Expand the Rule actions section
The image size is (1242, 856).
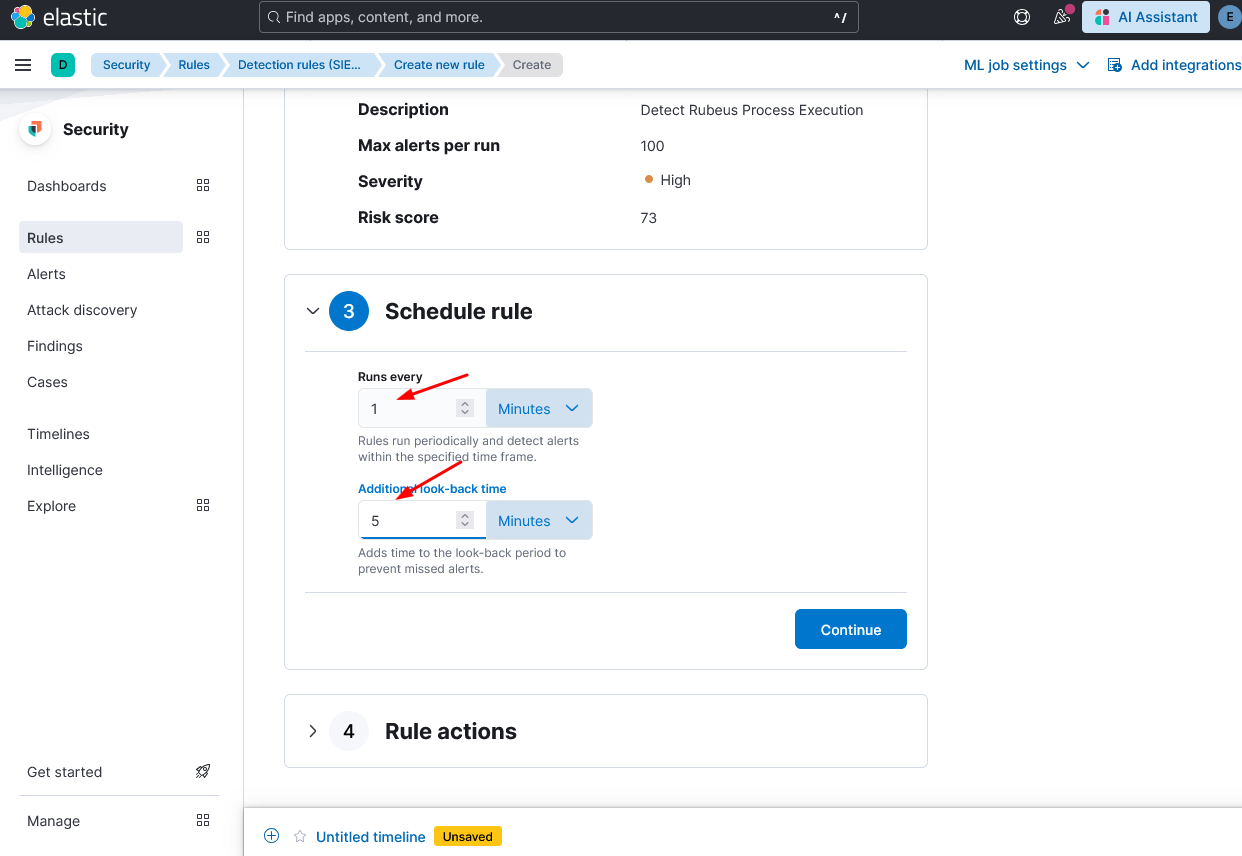coord(313,731)
